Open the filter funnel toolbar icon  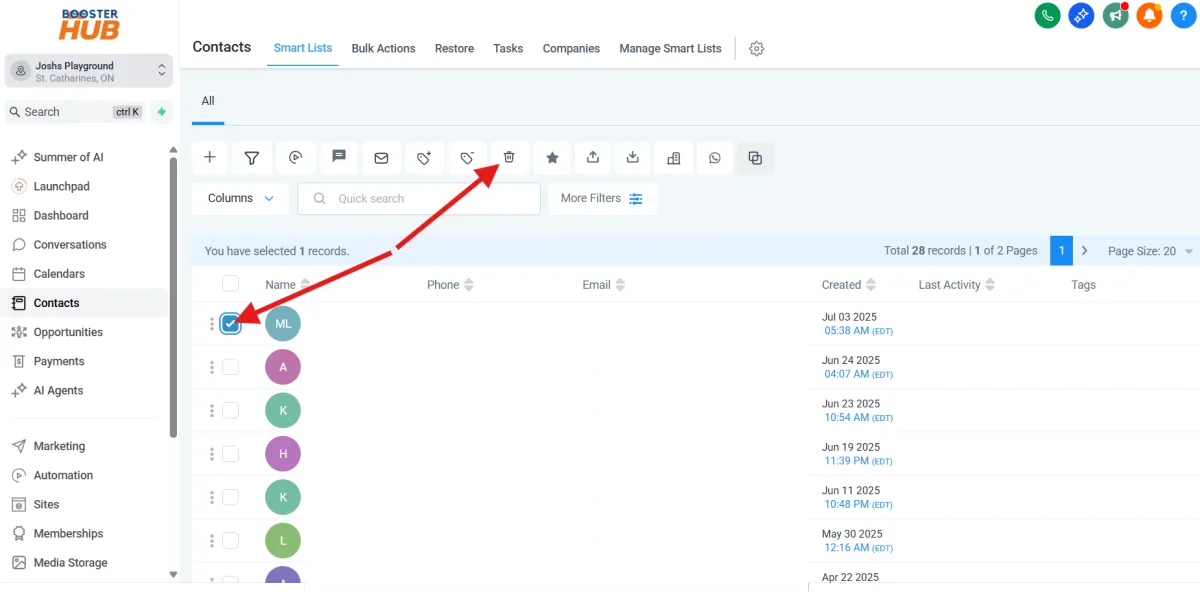point(252,158)
